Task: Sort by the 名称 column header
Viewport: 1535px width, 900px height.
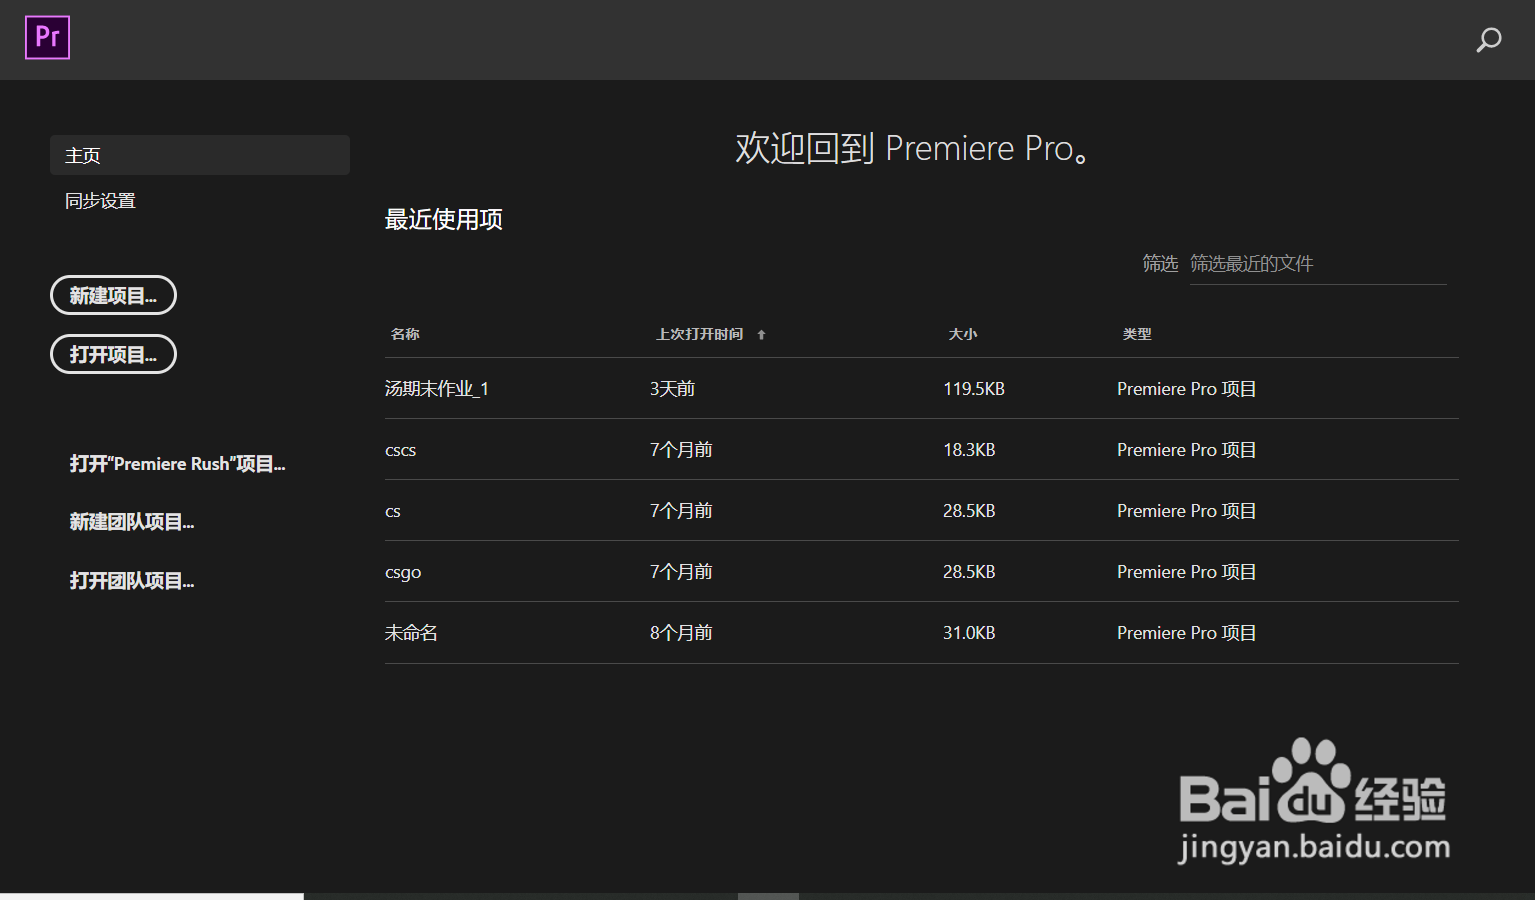Action: click(405, 334)
